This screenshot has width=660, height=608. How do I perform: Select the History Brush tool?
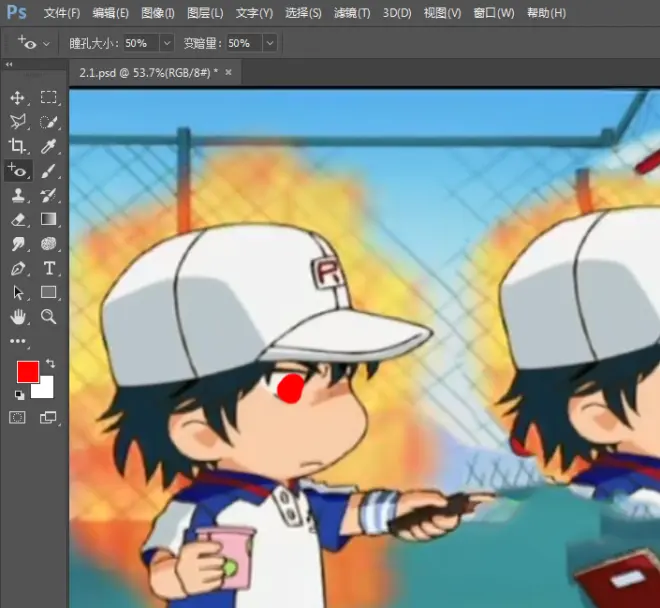pos(48,195)
